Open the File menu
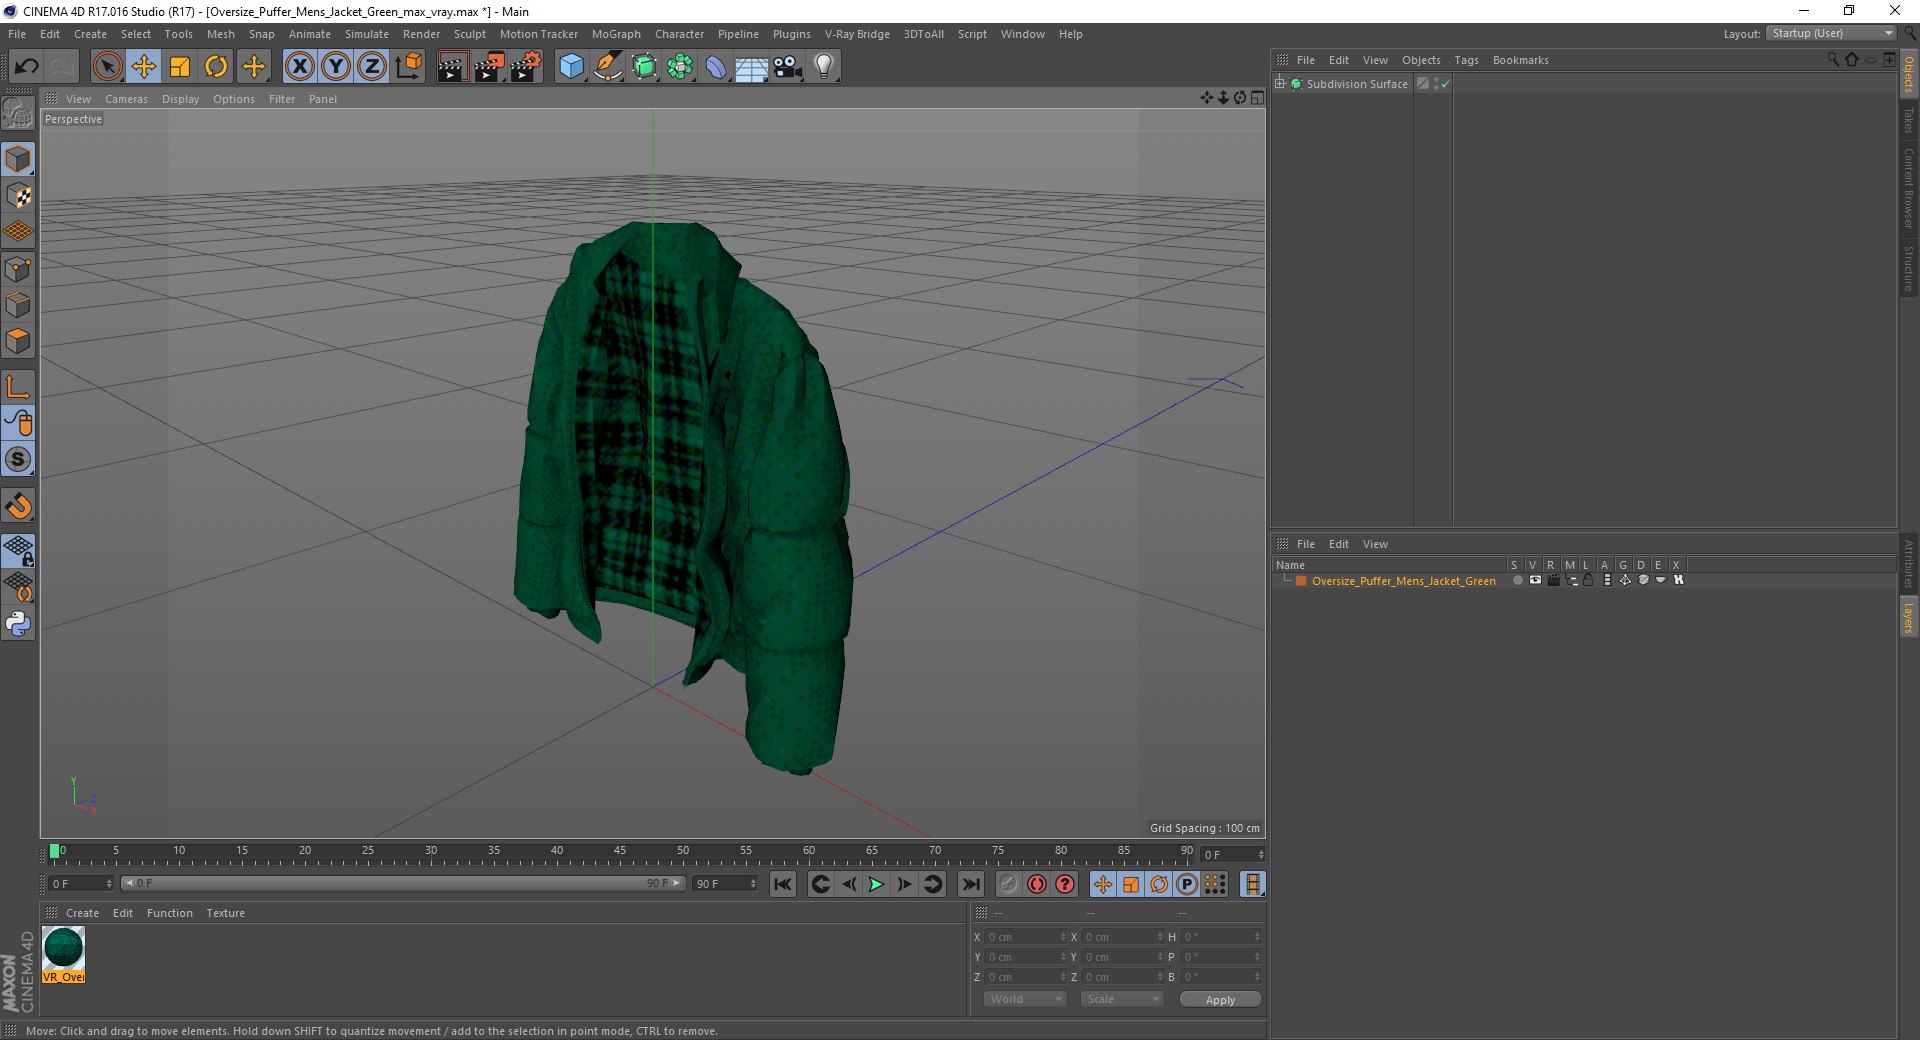The image size is (1920, 1040). click(x=17, y=34)
